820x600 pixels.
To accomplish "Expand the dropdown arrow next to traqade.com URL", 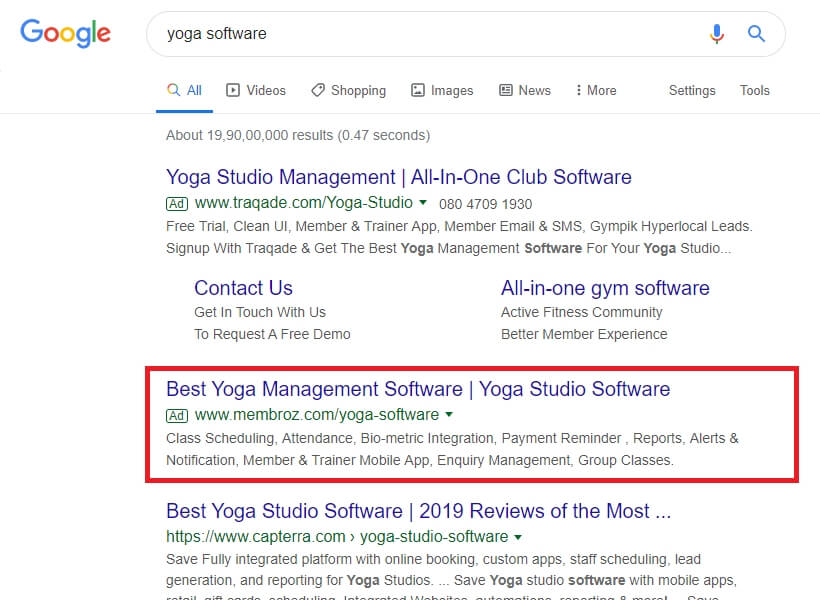I will point(423,202).
